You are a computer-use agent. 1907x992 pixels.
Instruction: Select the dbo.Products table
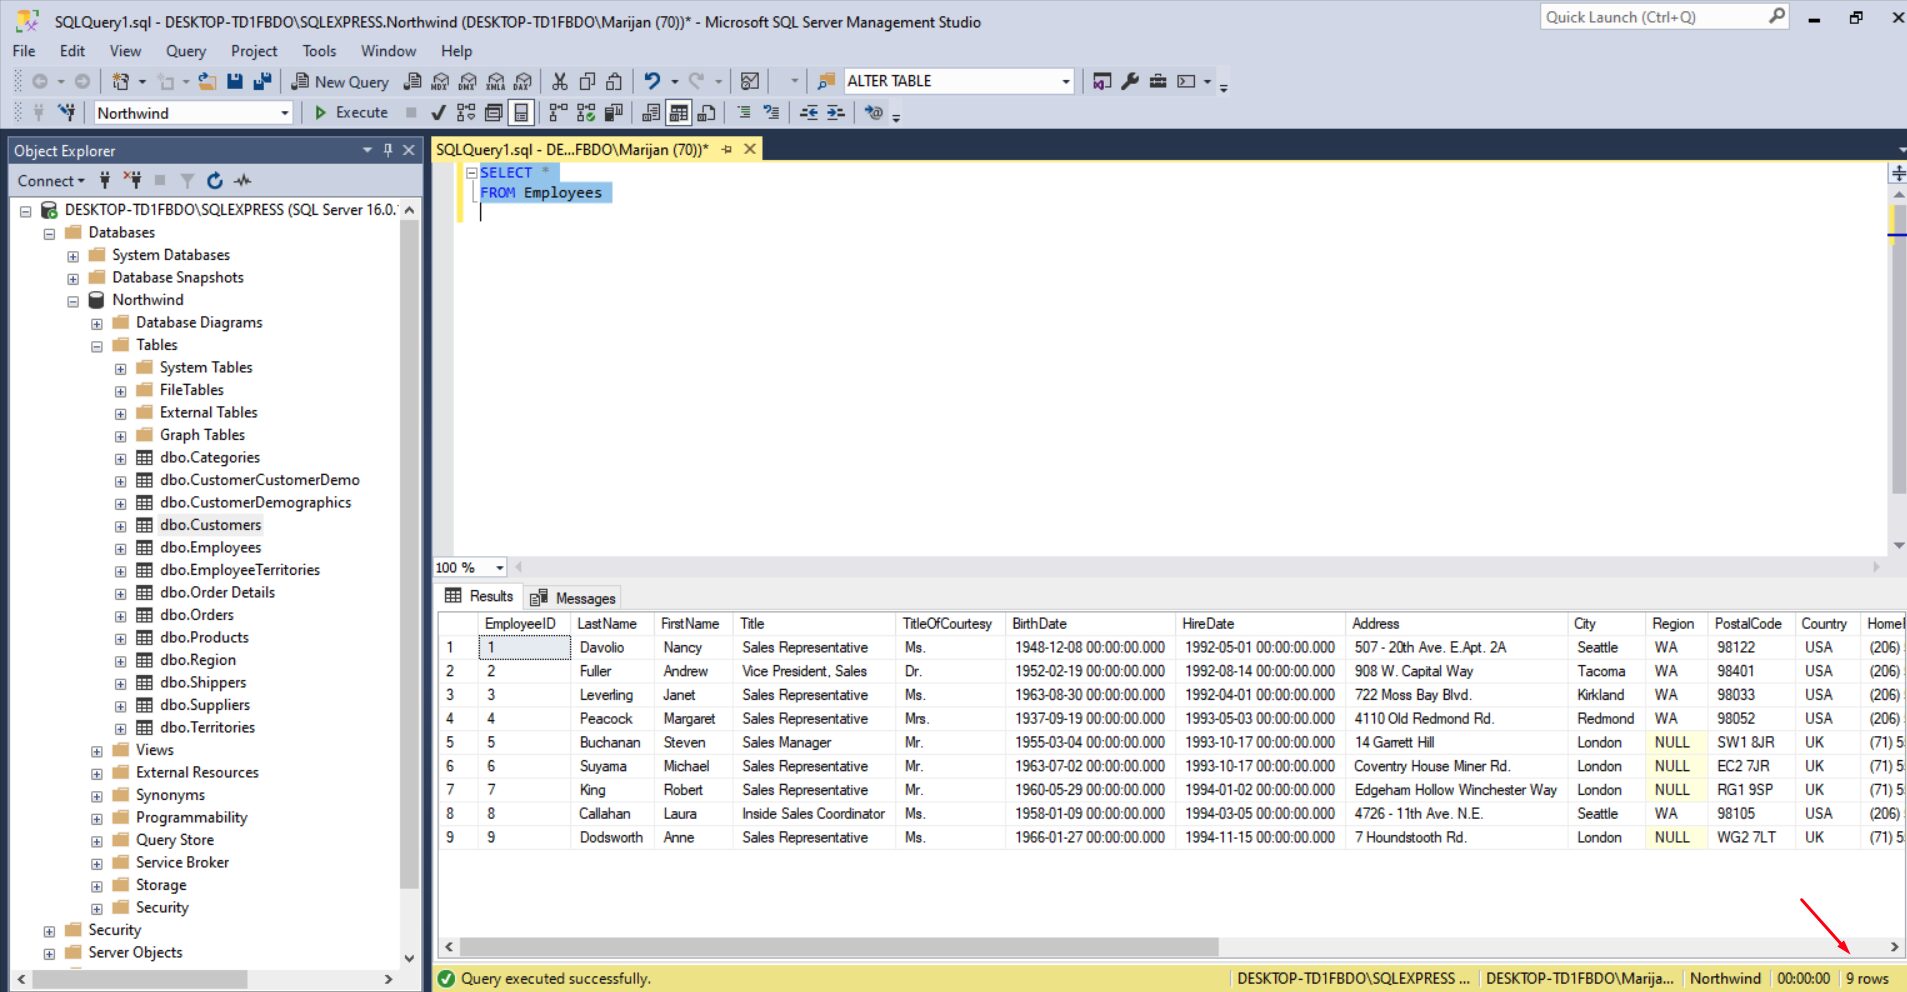pyautogui.click(x=204, y=637)
